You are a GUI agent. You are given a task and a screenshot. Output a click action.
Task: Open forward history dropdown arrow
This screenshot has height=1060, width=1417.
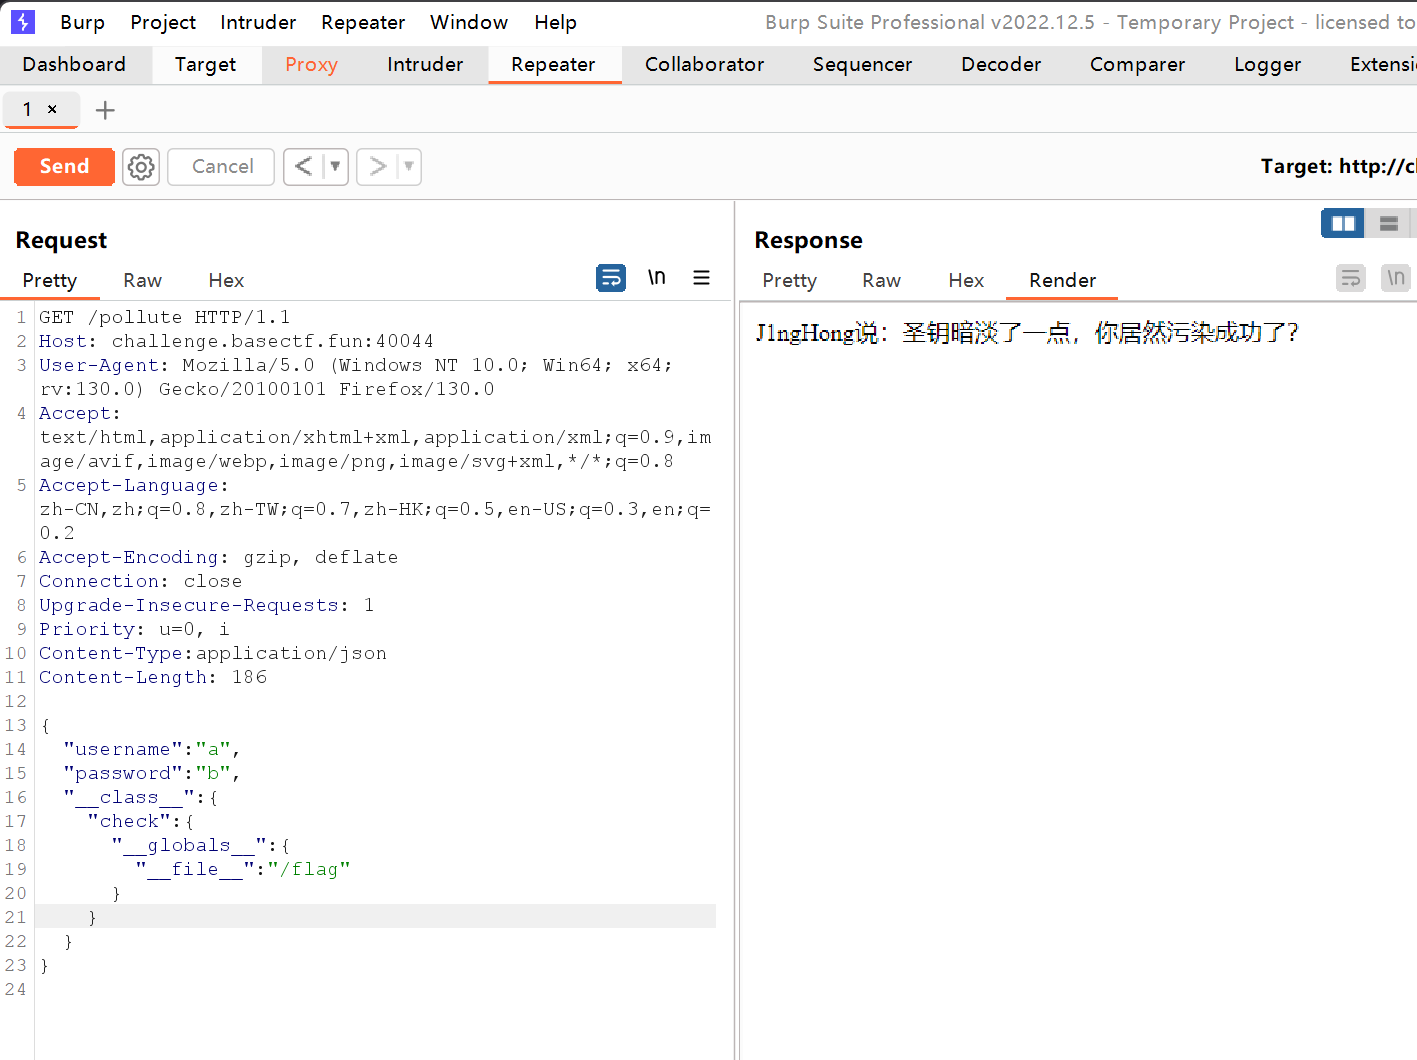pos(409,167)
